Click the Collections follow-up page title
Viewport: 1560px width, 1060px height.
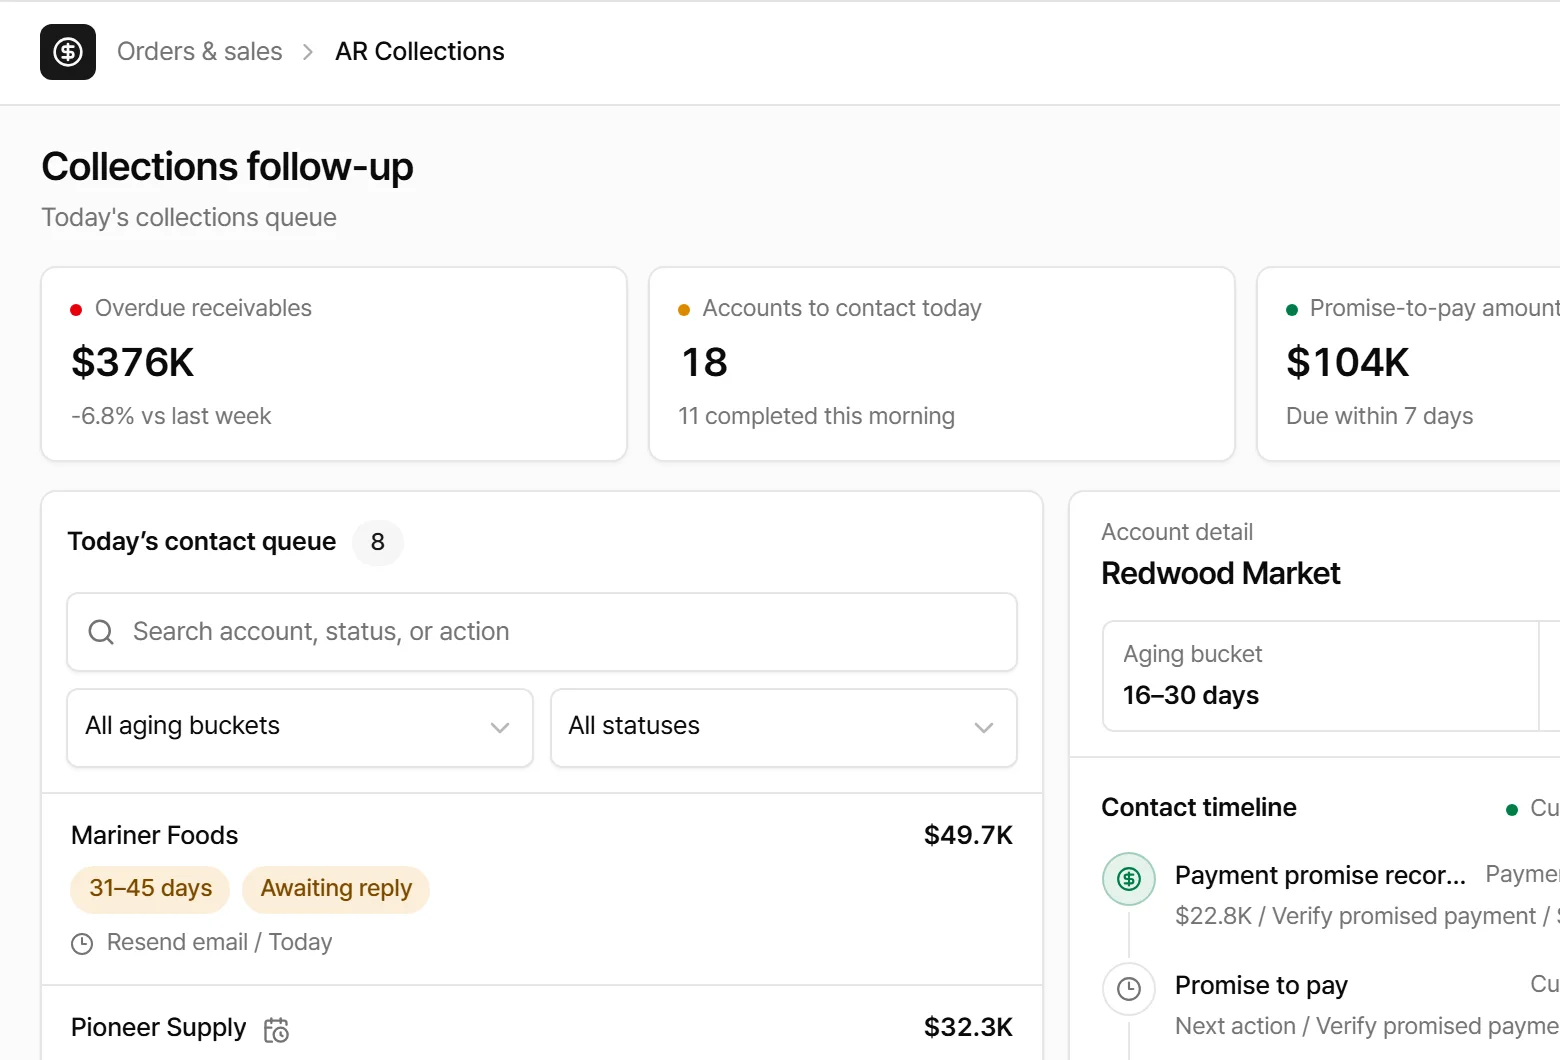coord(227,167)
